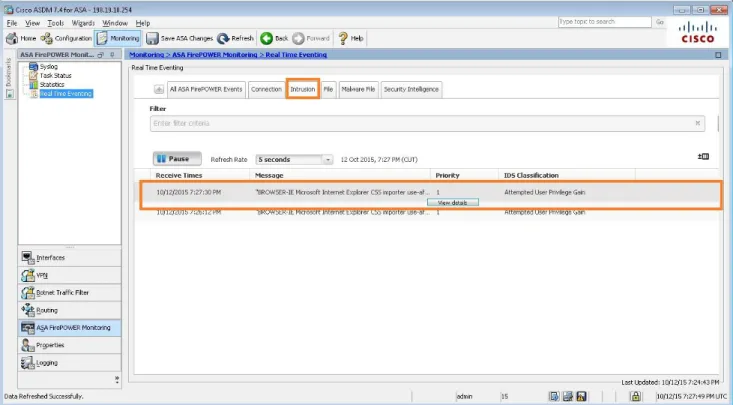Click the IDS Classification column header
Viewport: 733px width, 405px height.
tap(531, 175)
